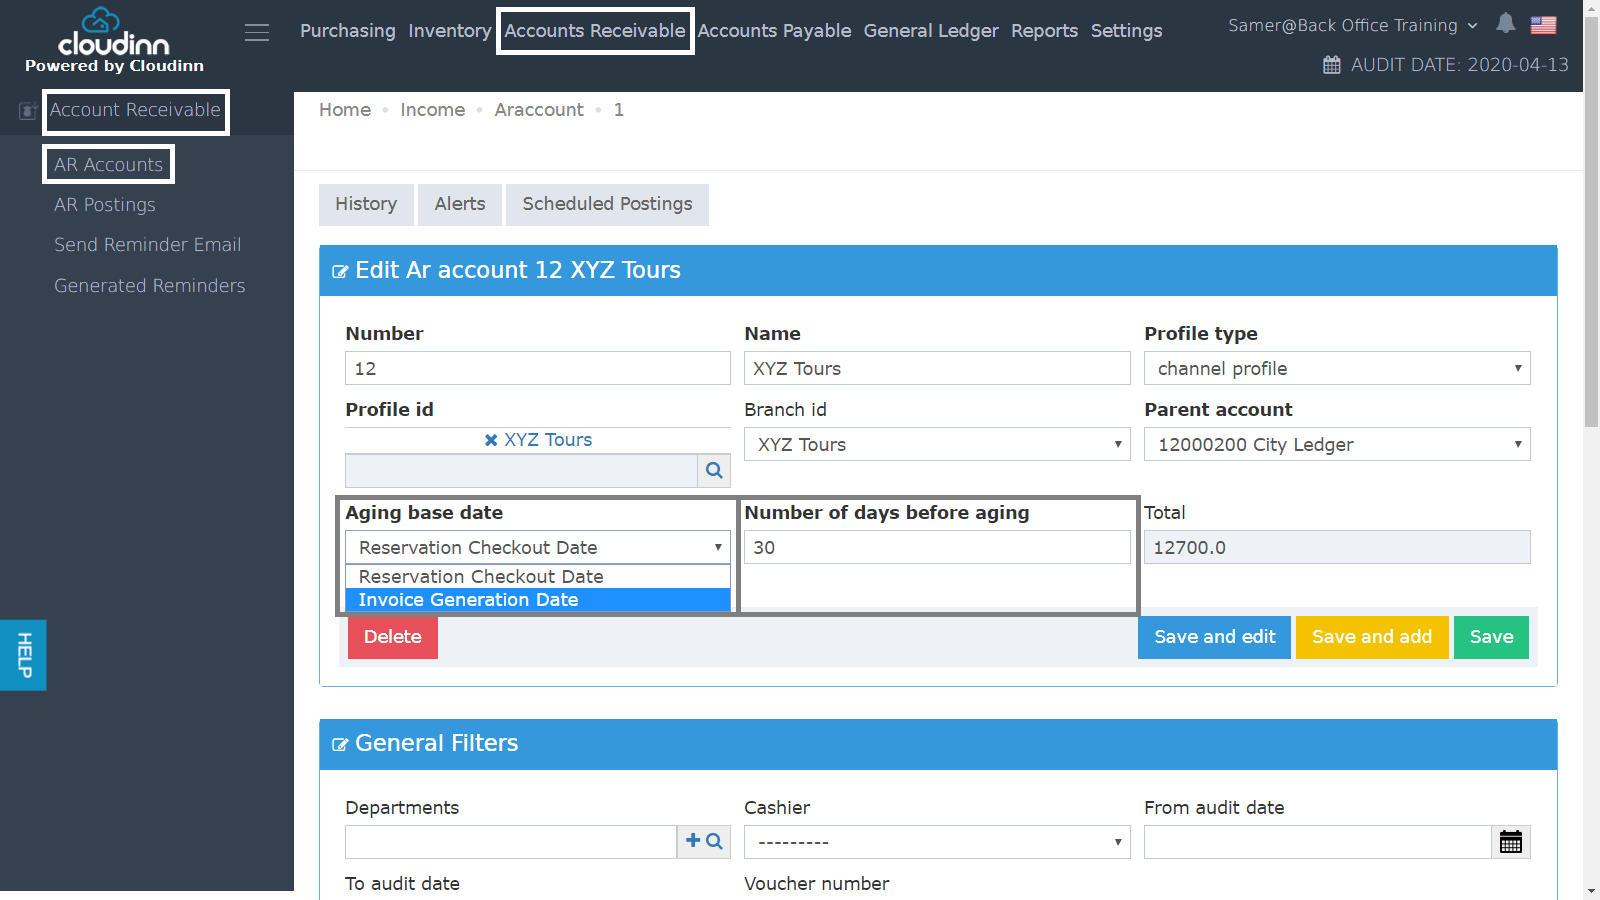Switch to the Scheduled Postings tab
The width and height of the screenshot is (1600, 900).
[x=607, y=204]
